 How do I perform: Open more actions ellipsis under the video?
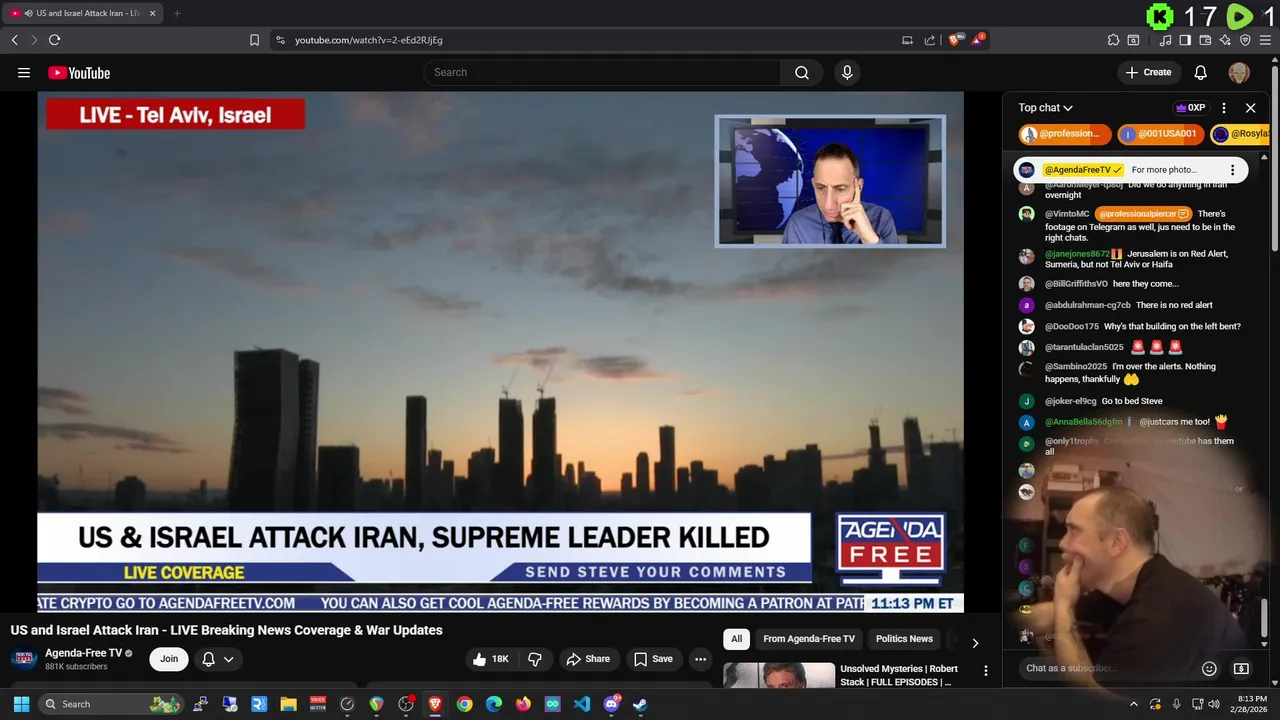(700, 659)
